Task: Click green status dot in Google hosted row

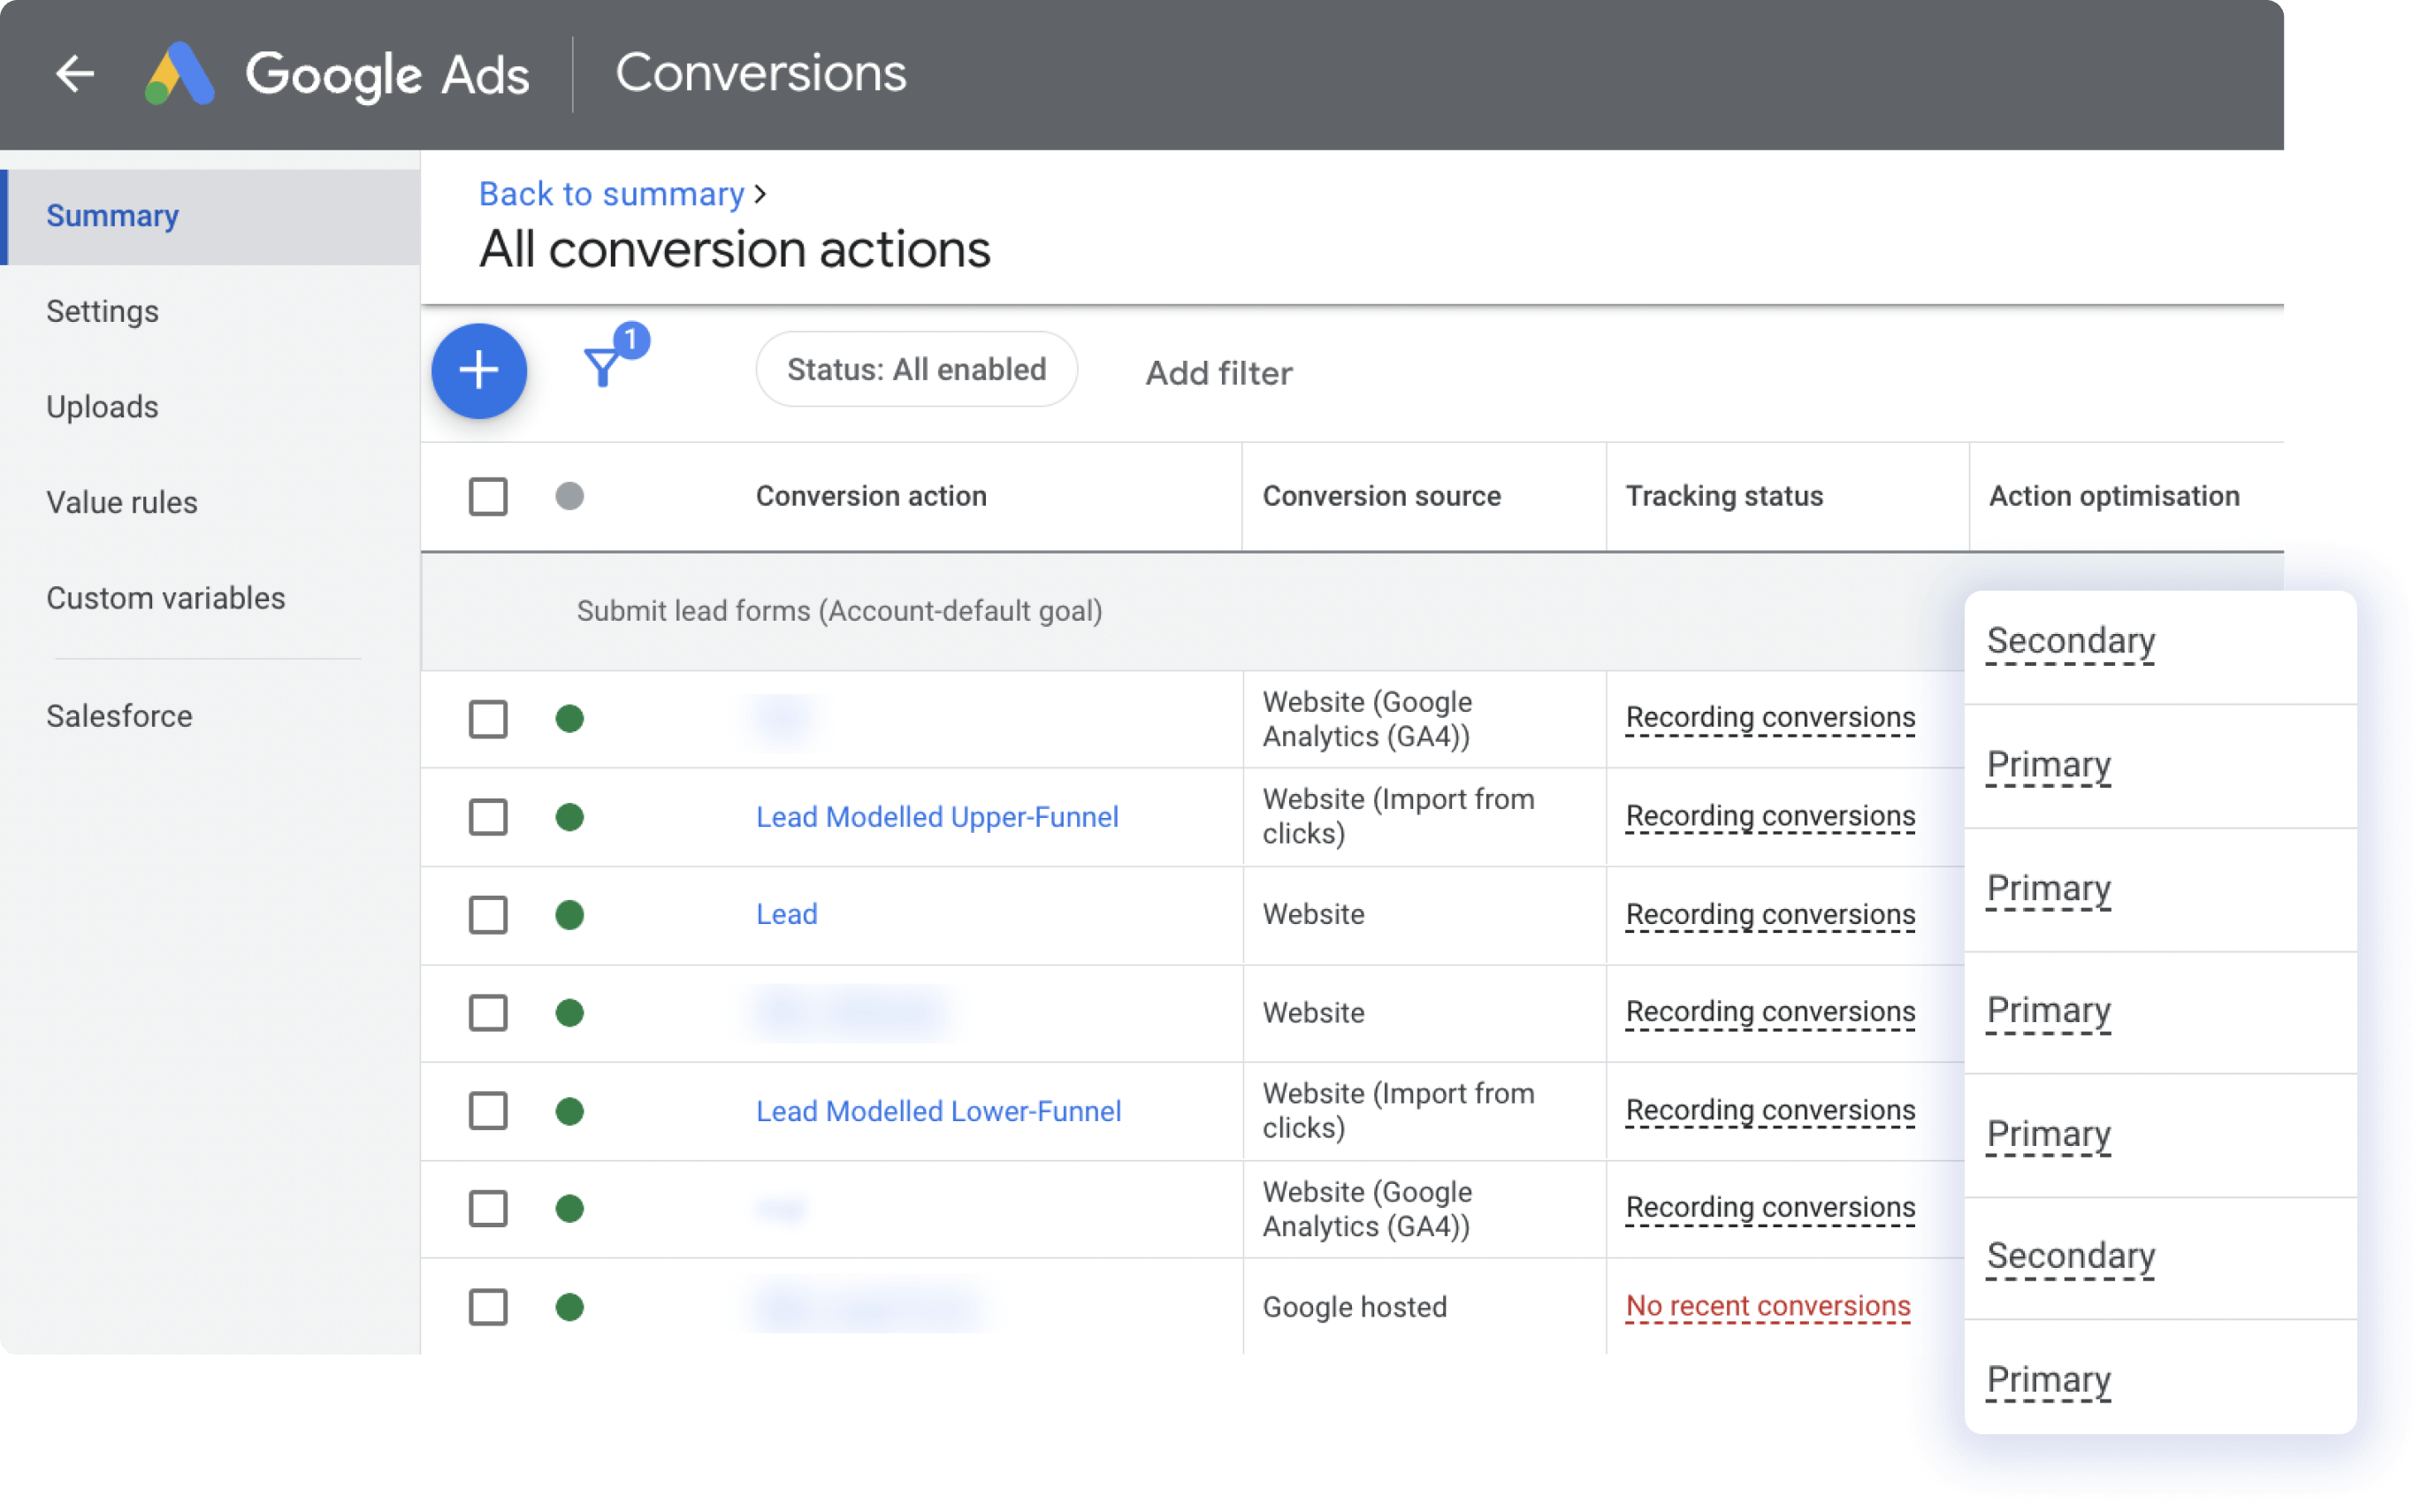Action: tap(570, 1307)
